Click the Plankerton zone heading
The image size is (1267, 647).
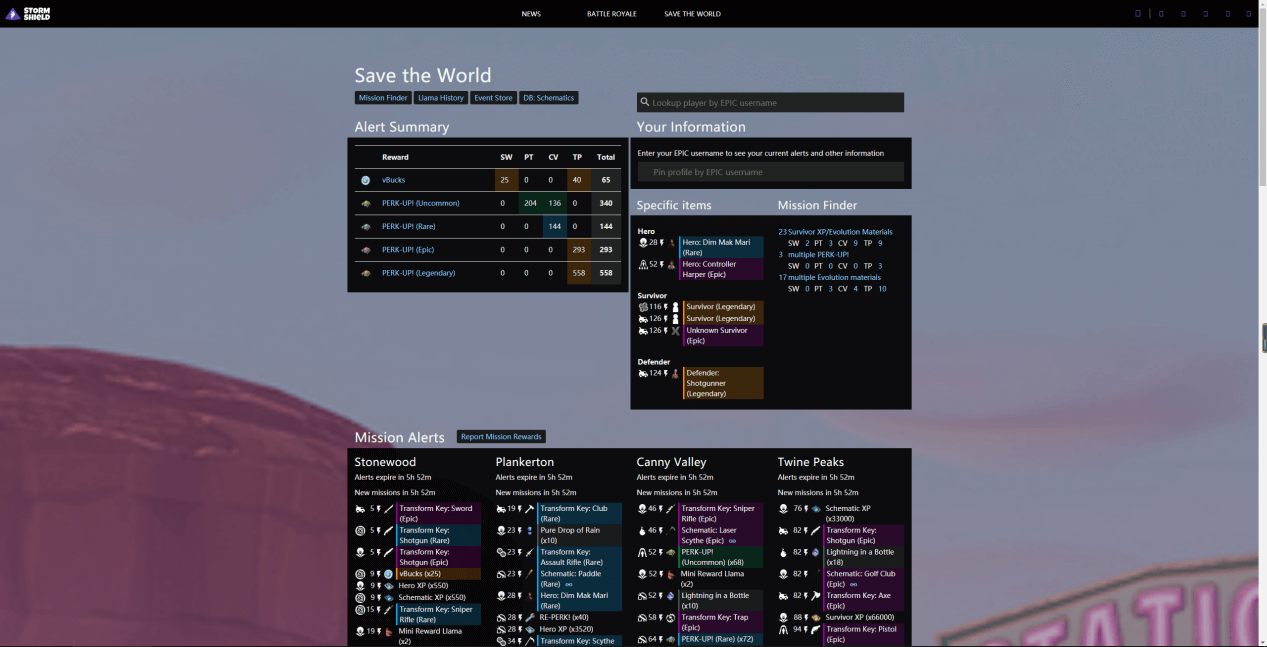tap(525, 462)
